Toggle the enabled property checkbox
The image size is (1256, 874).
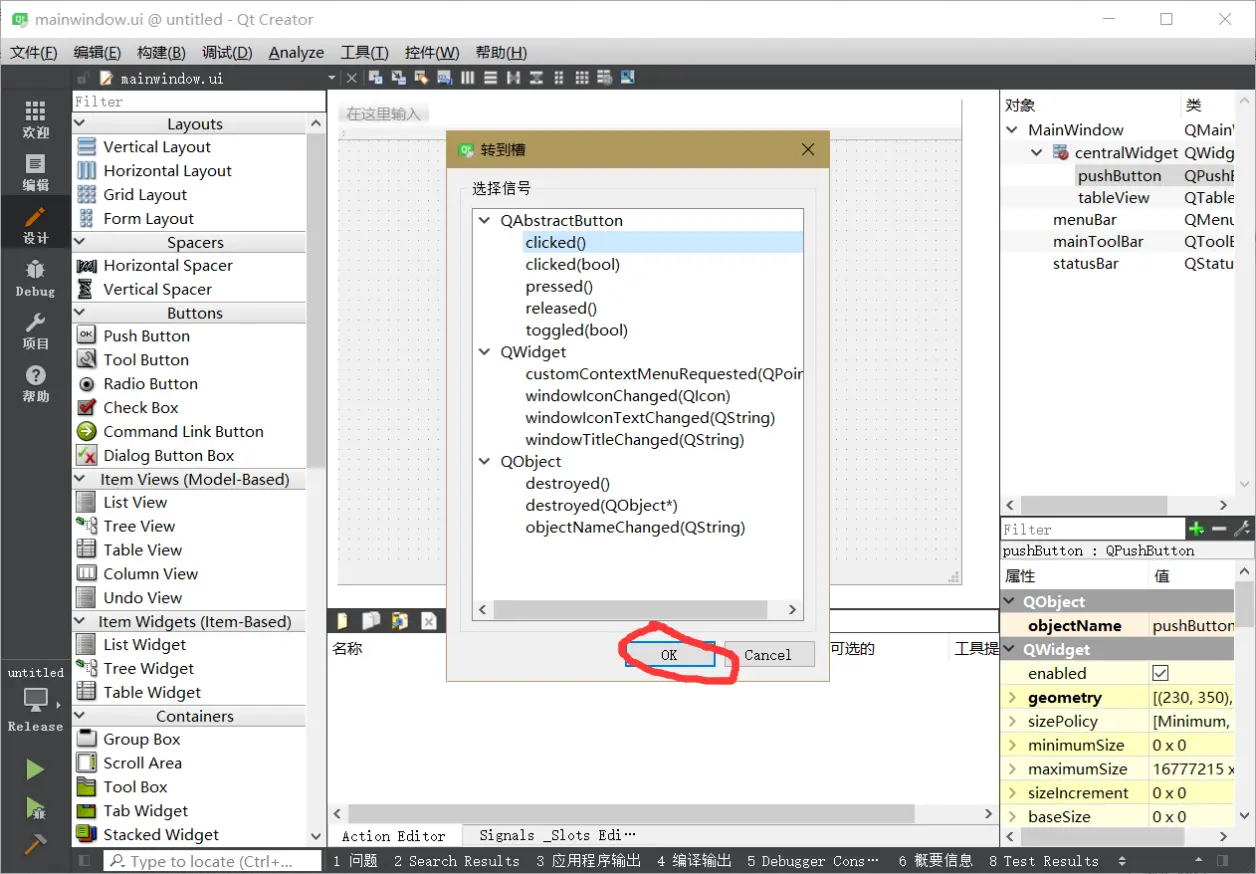(x=1160, y=673)
